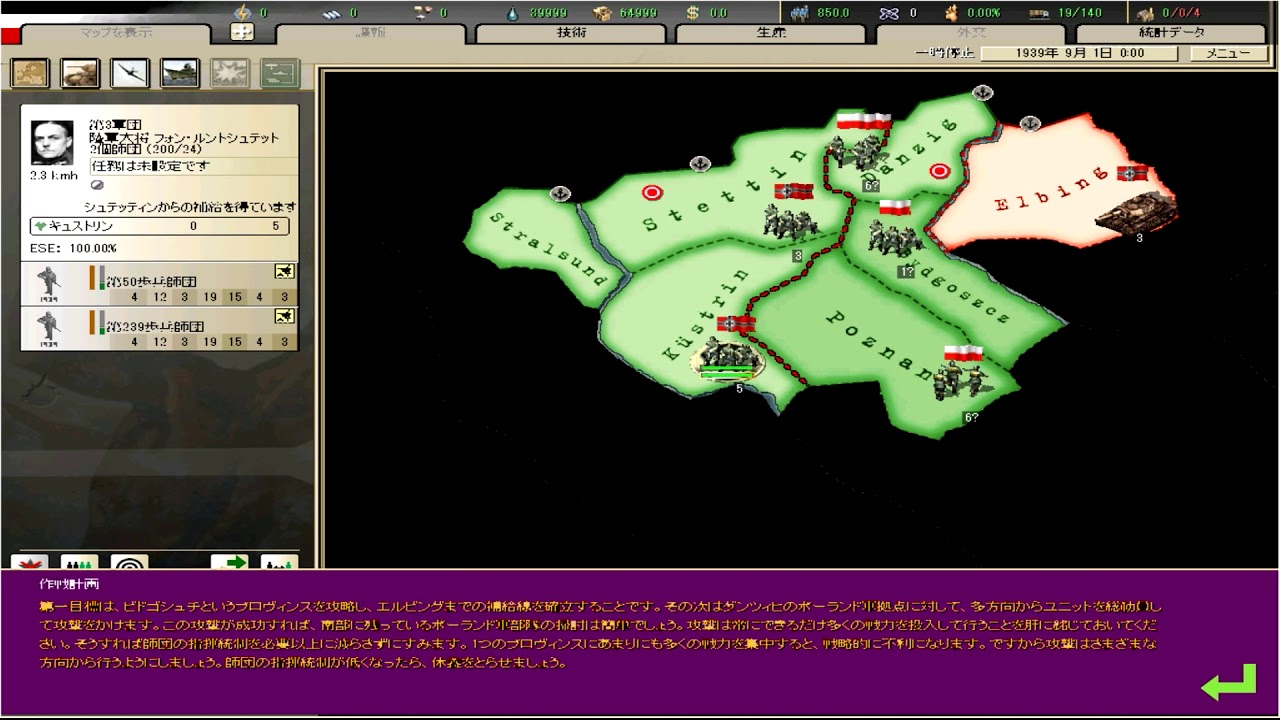Select the German army stack in Küstrin
Viewport: 1280px width, 720px height.
click(727, 358)
